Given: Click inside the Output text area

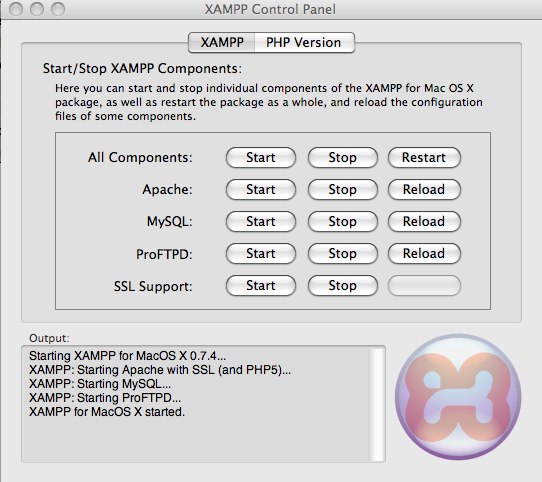Looking at the screenshot, I should (x=196, y=404).
